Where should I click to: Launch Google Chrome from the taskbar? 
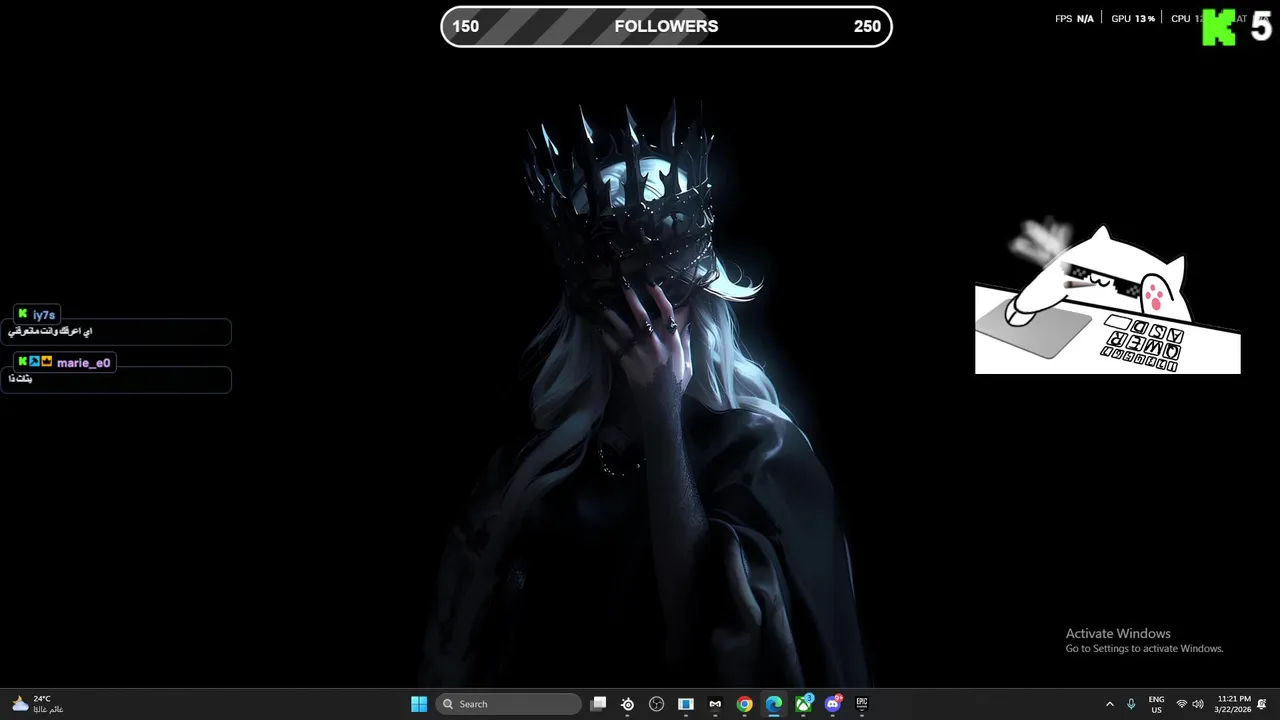click(744, 704)
